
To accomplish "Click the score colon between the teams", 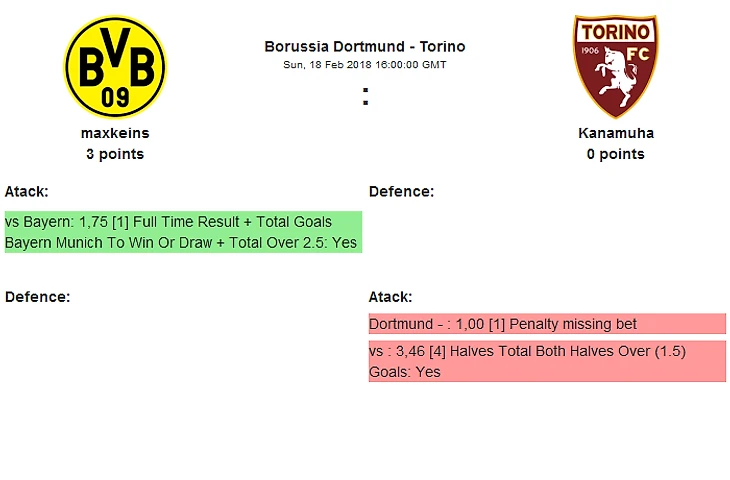I will [x=366, y=97].
